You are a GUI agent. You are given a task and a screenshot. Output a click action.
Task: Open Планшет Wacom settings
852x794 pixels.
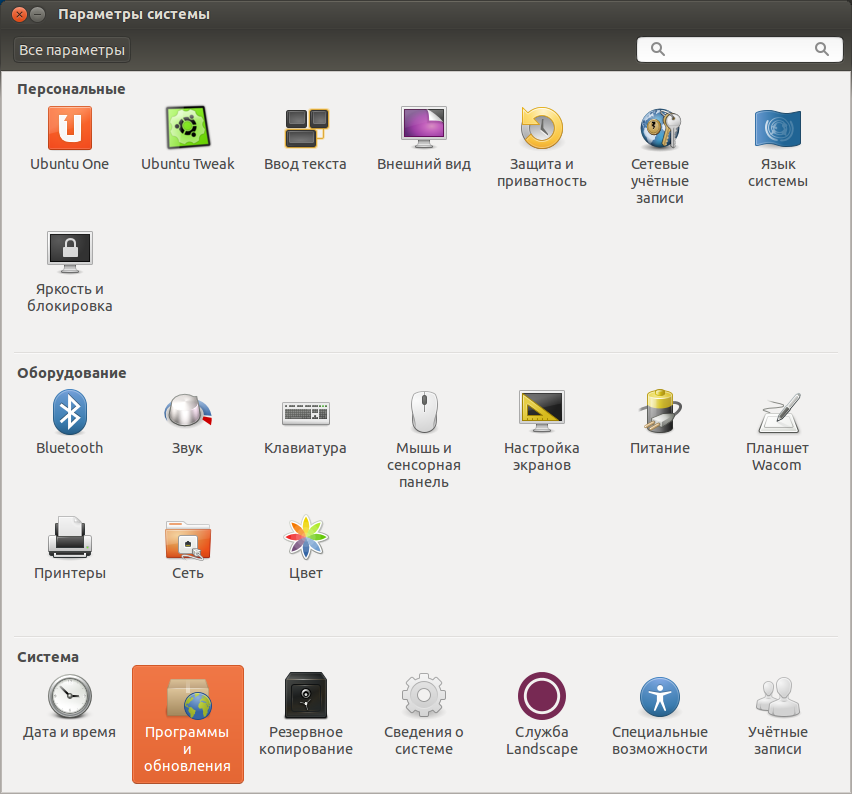pyautogui.click(x=778, y=431)
